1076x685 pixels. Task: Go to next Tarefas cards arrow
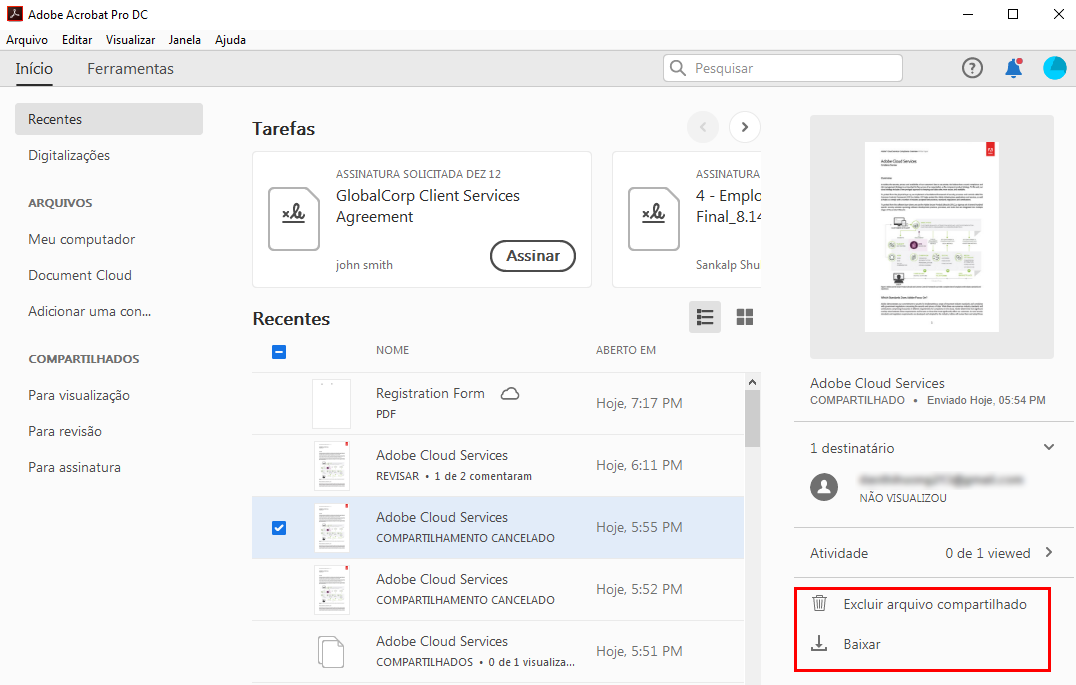coord(745,127)
